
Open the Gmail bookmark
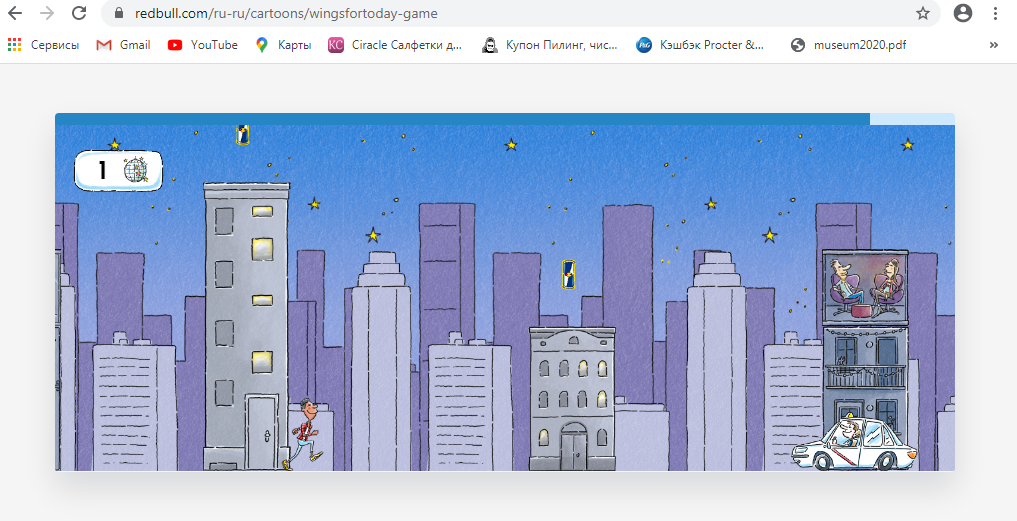click(123, 45)
